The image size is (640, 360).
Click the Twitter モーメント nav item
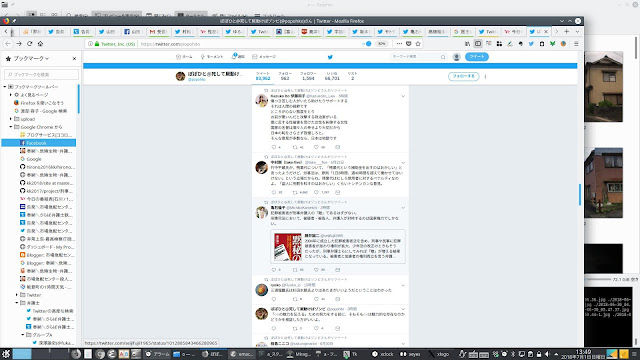coord(212,57)
